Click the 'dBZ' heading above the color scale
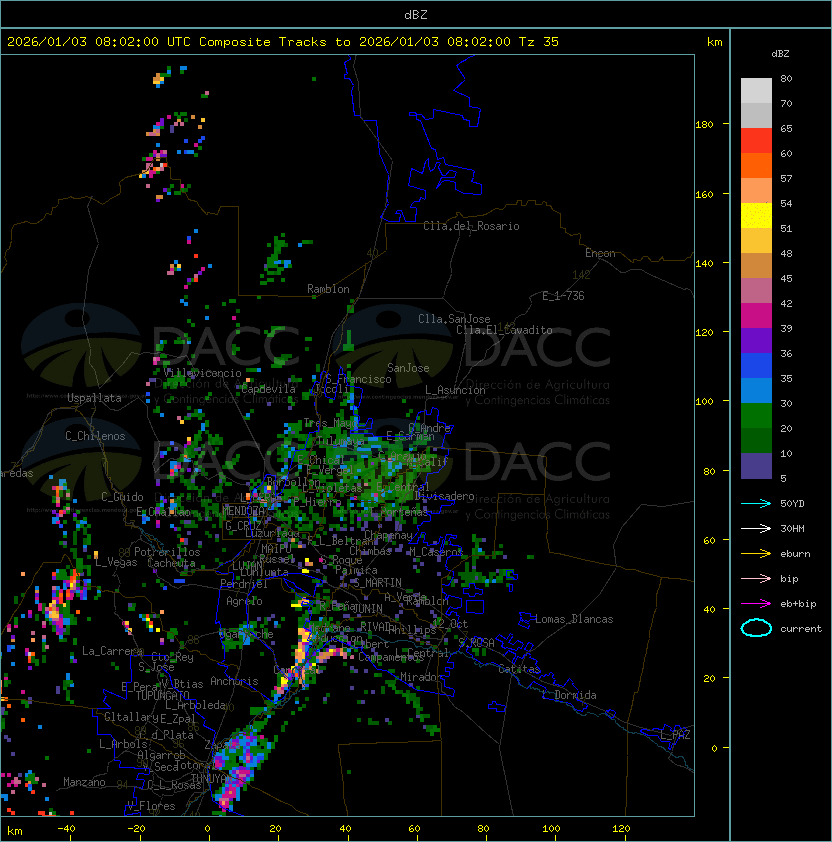Image resolution: width=832 pixels, height=842 pixels. (x=780, y=54)
